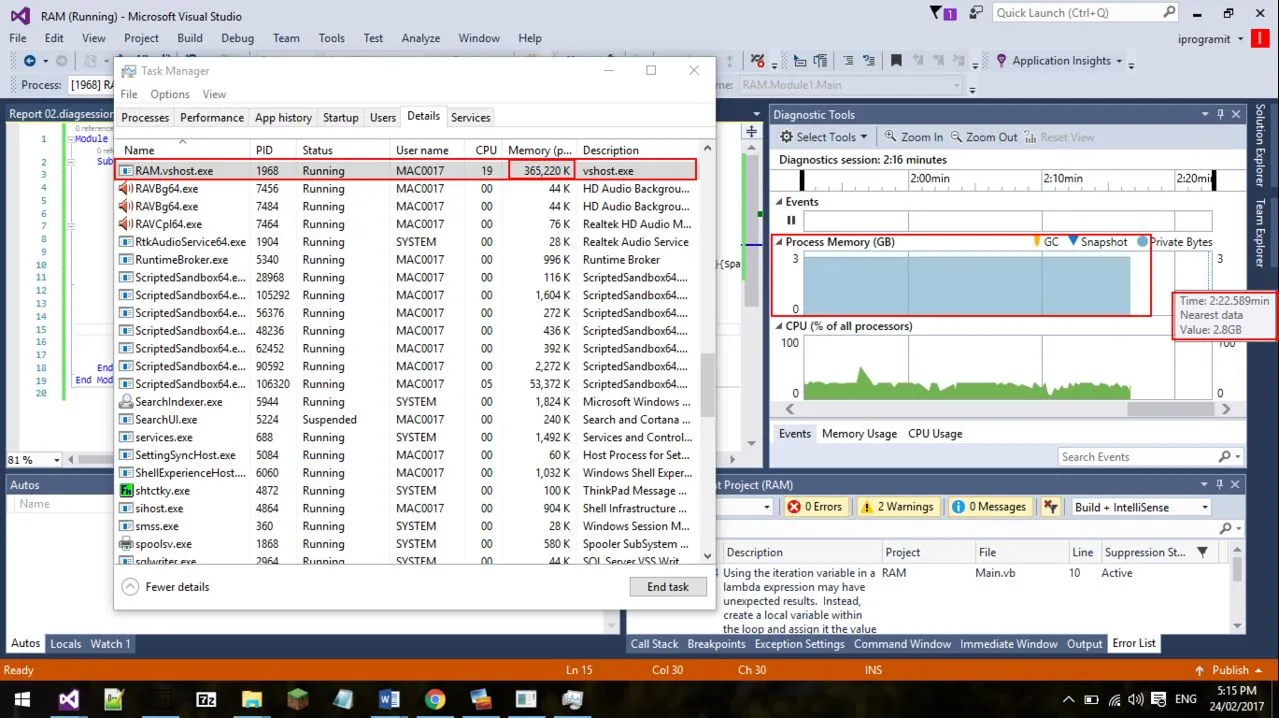Click the clear error list filter icon
Screen dimensions: 1279x718
tap(1050, 507)
